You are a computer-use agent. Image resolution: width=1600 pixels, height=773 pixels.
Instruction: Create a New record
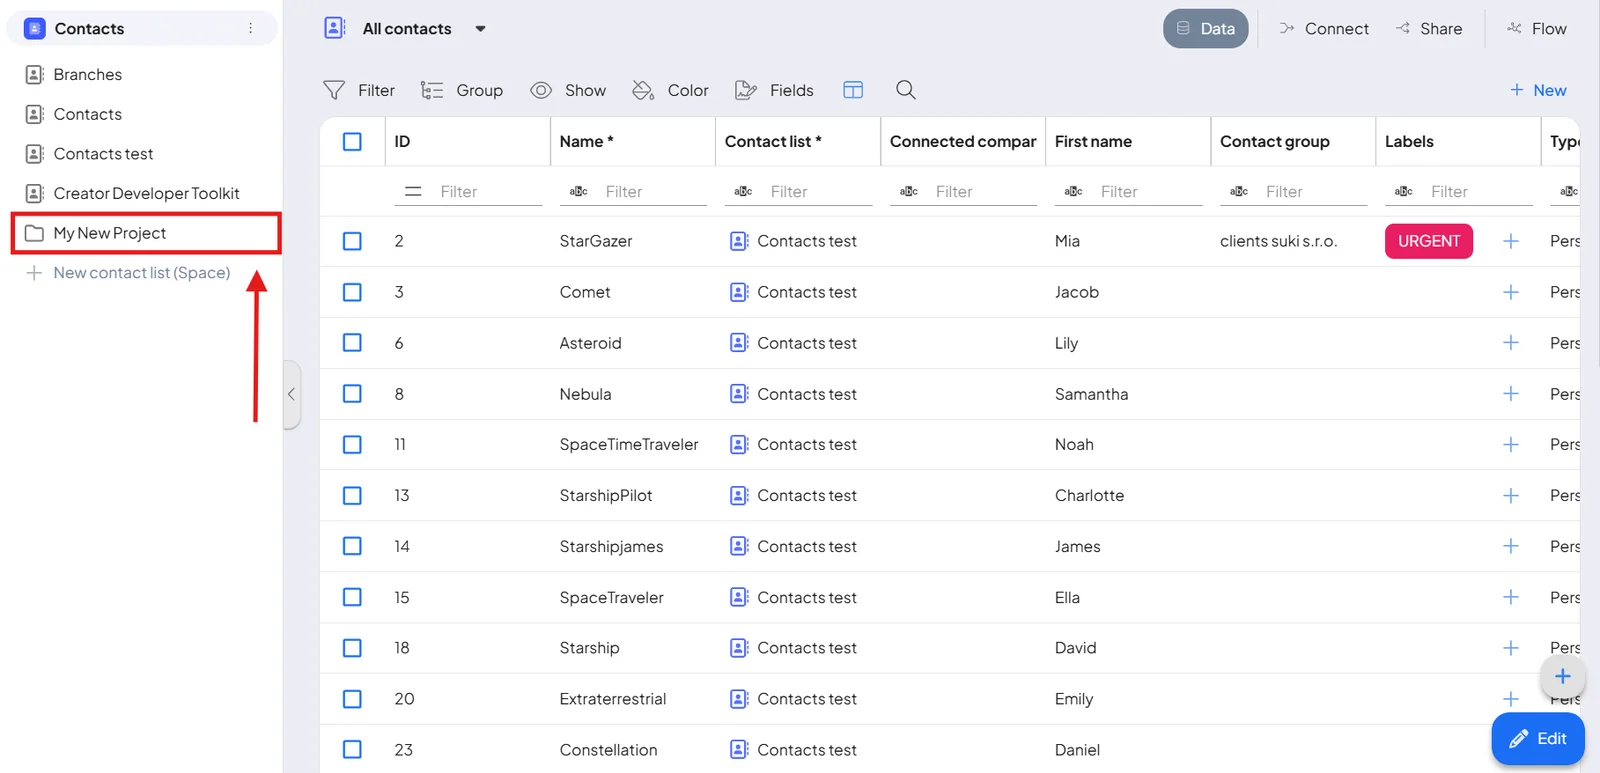pyautogui.click(x=1538, y=90)
